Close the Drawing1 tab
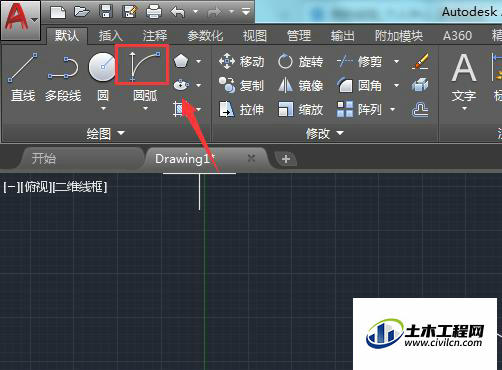Image resolution: width=502 pixels, height=370 pixels. pyautogui.click(x=251, y=158)
